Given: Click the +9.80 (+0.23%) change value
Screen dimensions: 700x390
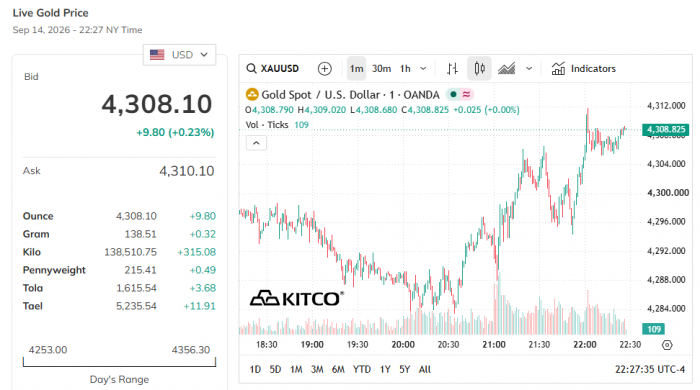Looking at the screenshot, I should click(x=175, y=133).
